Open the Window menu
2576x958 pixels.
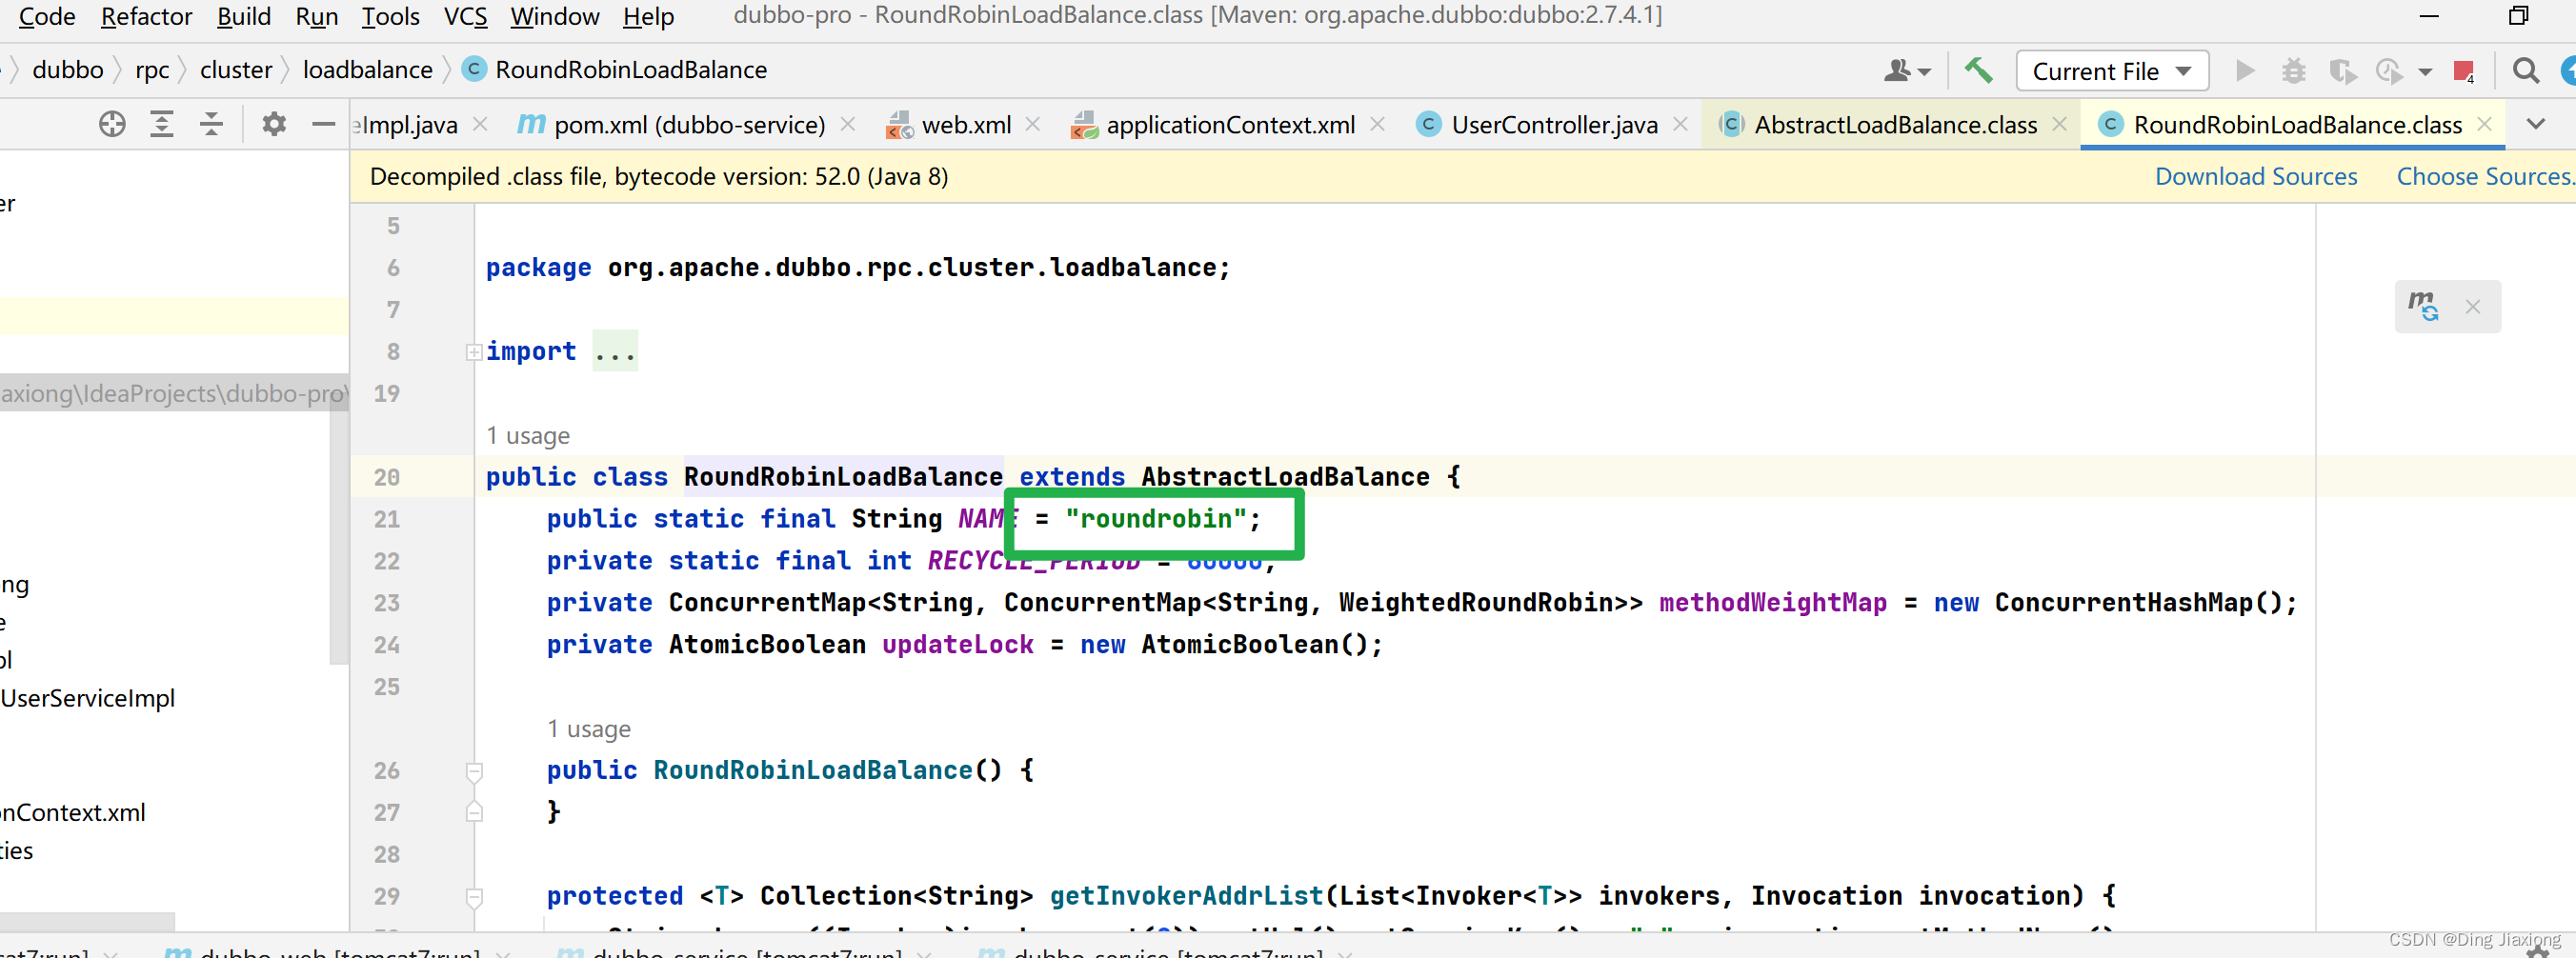point(555,16)
